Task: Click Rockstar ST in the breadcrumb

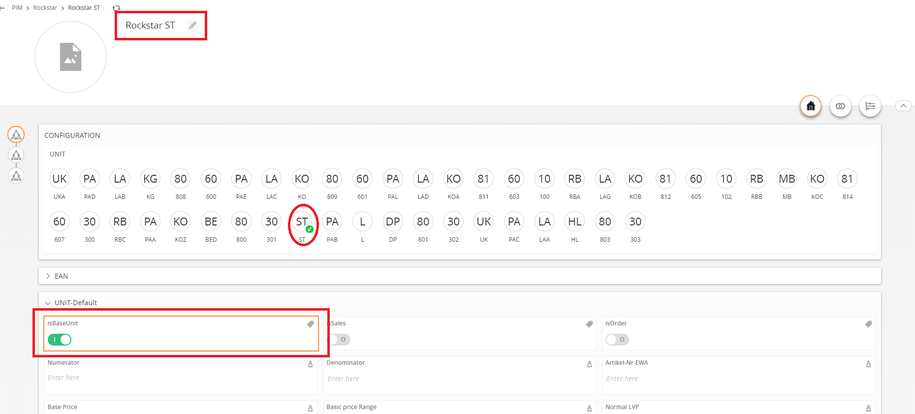Action: click(83, 8)
